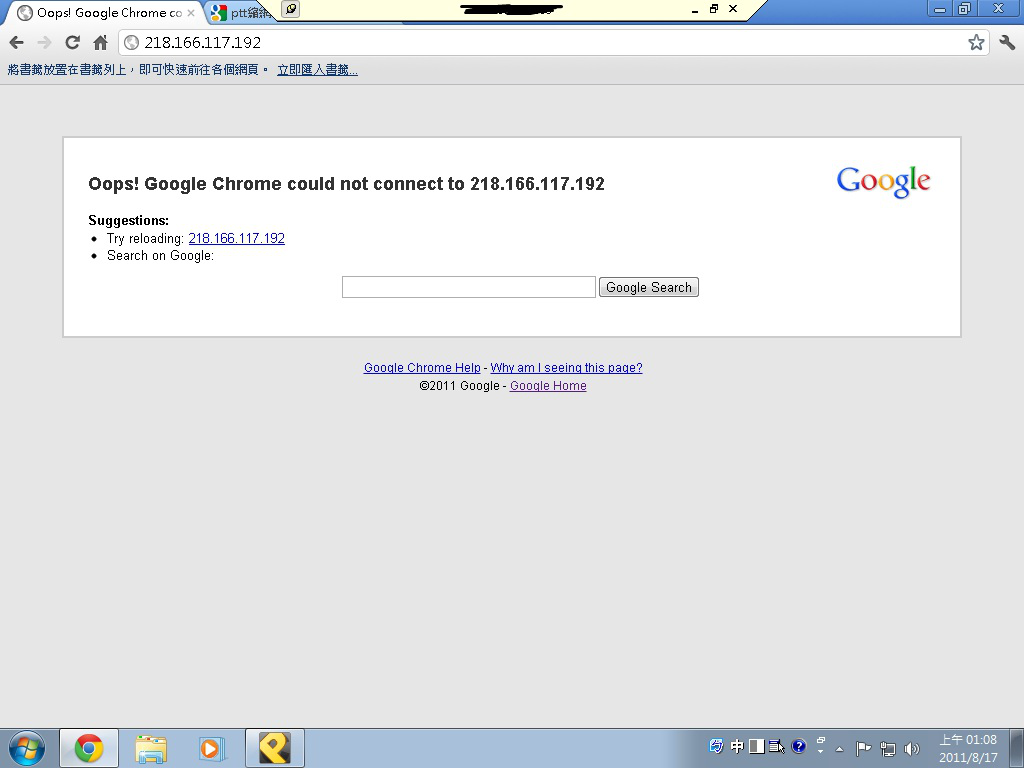This screenshot has width=1024, height=768.
Task: Close the 'Oops! Google Chrome' tab
Action: 191,13
